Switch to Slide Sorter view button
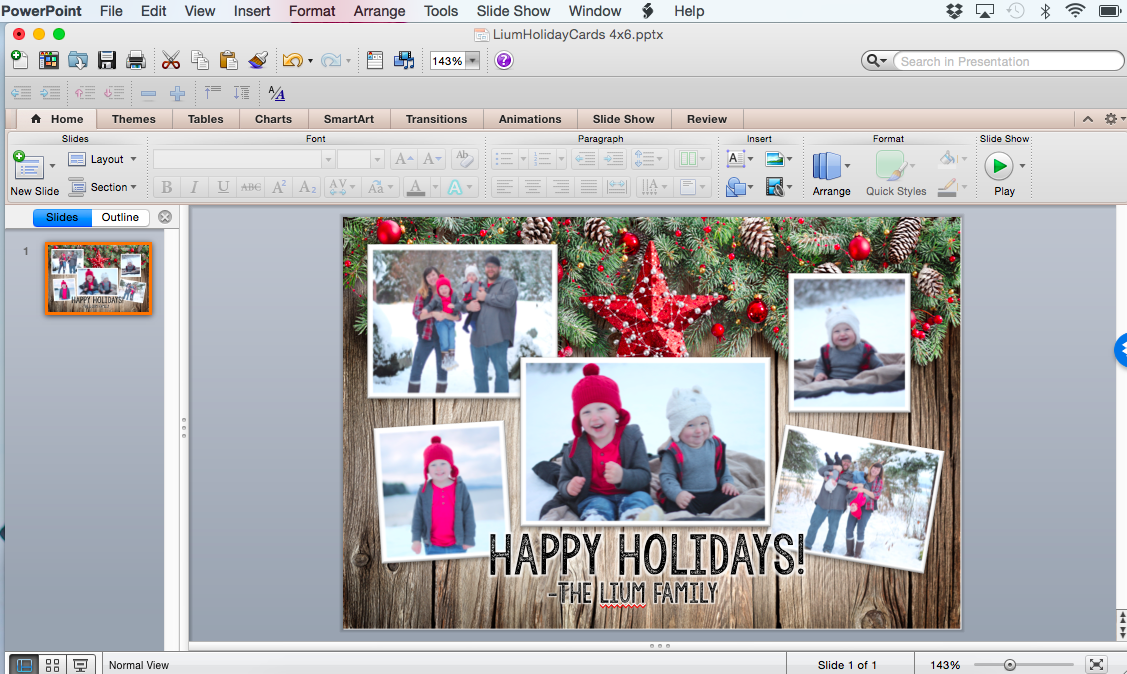Image resolution: width=1127 pixels, height=674 pixels. (x=53, y=665)
